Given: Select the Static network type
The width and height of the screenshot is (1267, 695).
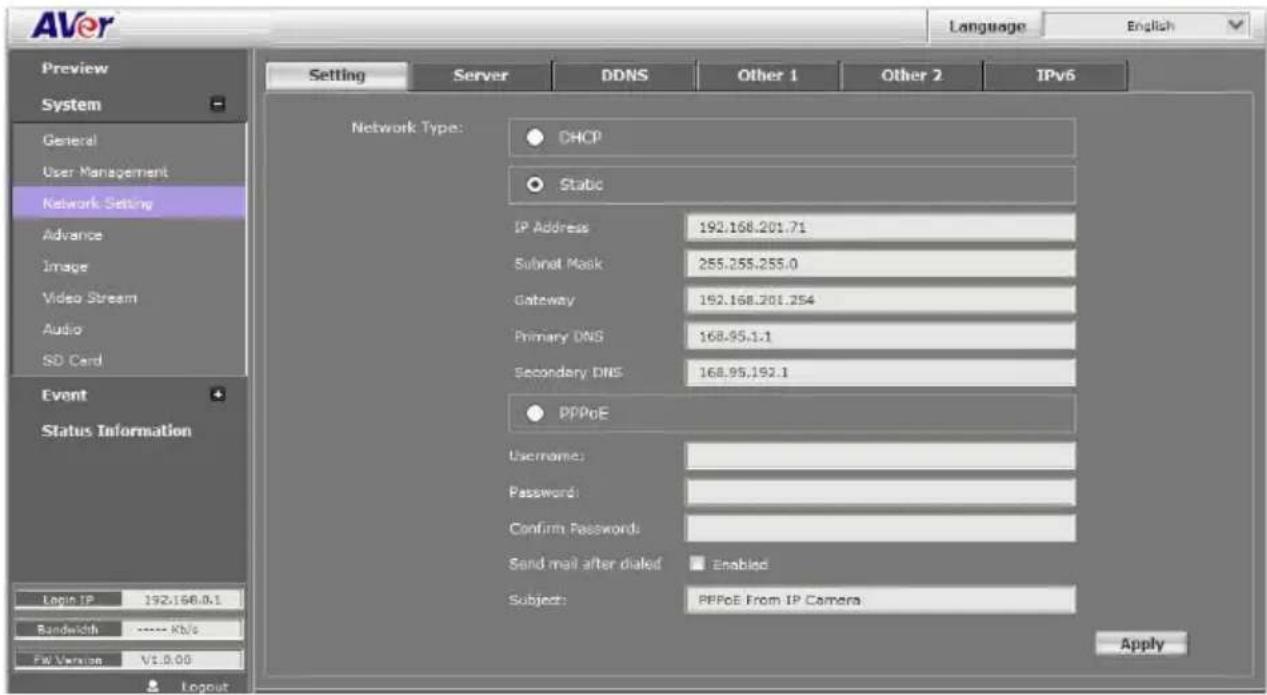Looking at the screenshot, I should pos(536,185).
